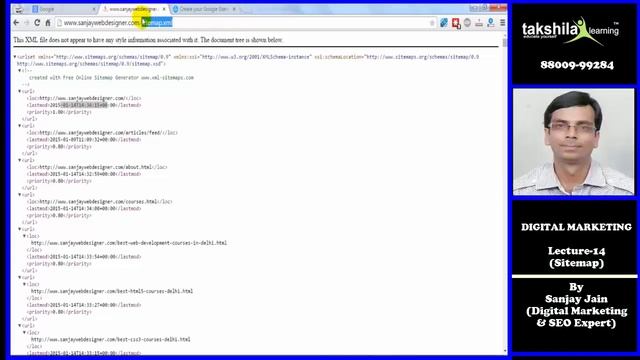640x360 pixels.
Task: Open the browser home page icon
Action: pyautogui.click(x=48, y=23)
